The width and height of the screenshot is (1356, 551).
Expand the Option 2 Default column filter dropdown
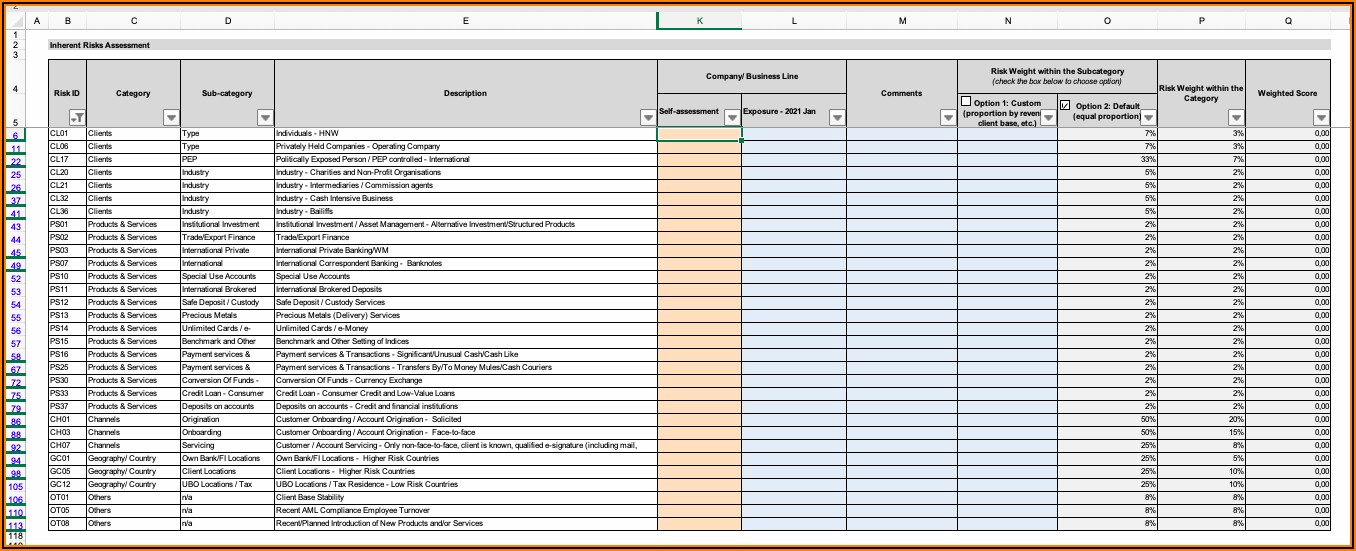[1148, 118]
